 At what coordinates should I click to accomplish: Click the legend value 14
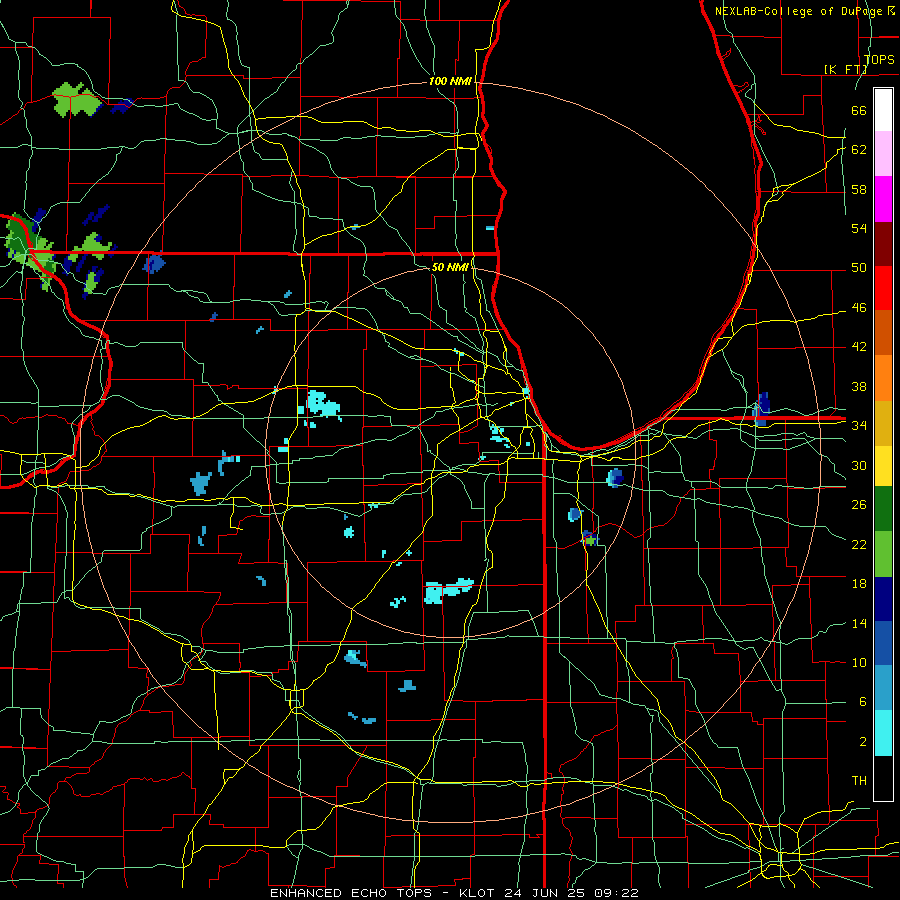coord(859,623)
